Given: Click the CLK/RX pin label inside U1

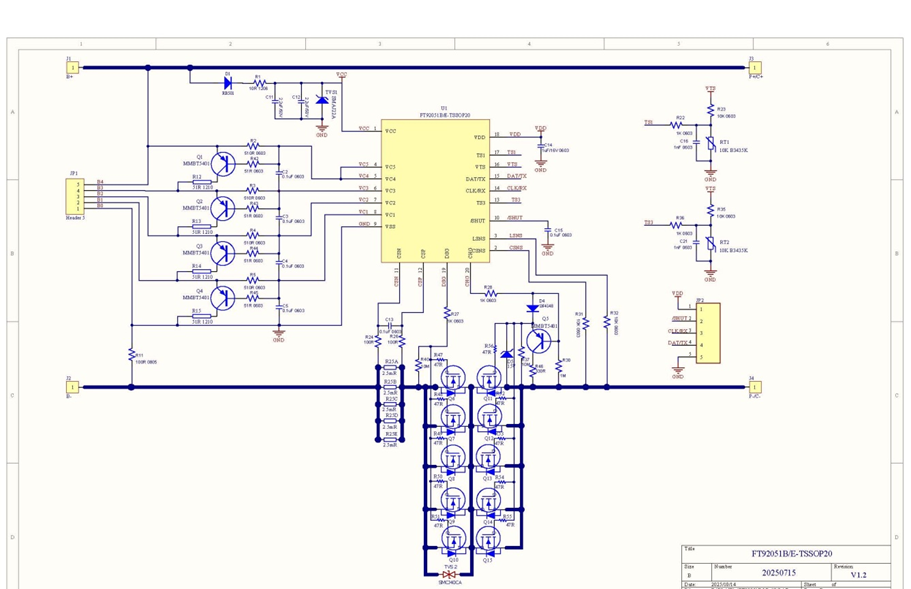Looking at the screenshot, I should click(475, 191).
